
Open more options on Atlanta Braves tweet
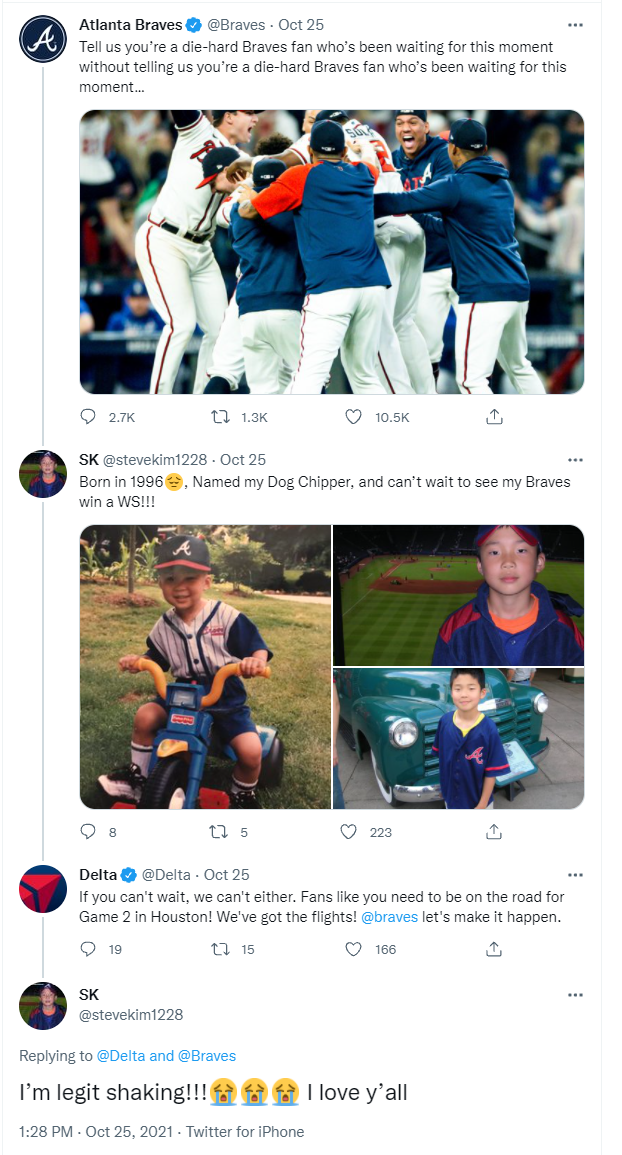(575, 24)
